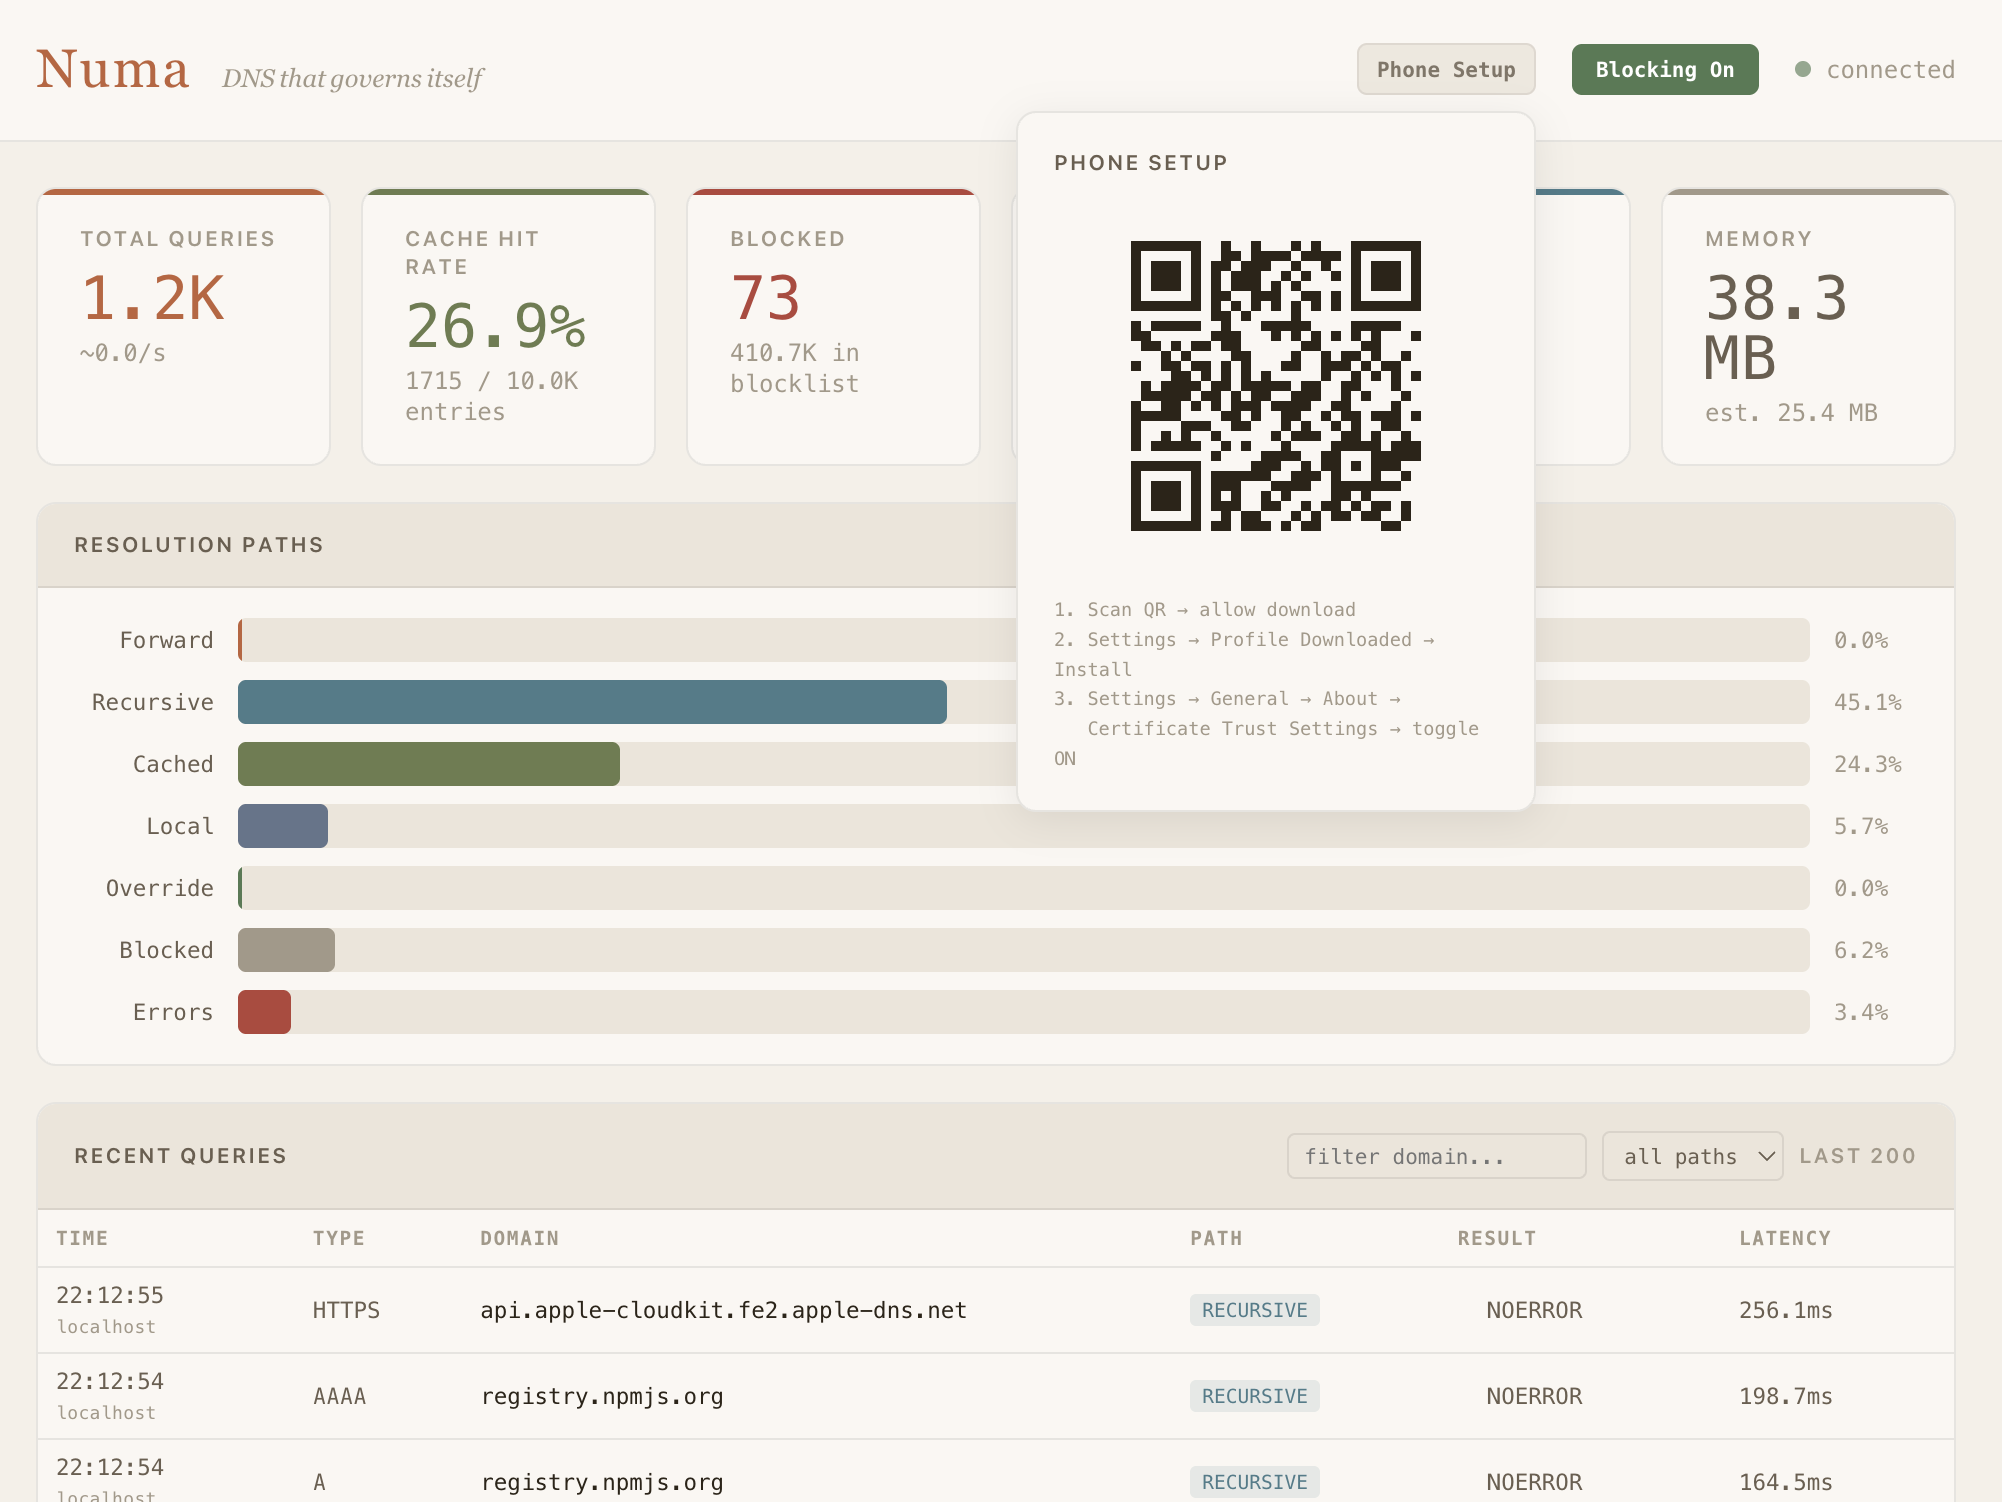The width and height of the screenshot is (2002, 1502).
Task: Open Phone Setup from the header
Action: pyautogui.click(x=1446, y=69)
